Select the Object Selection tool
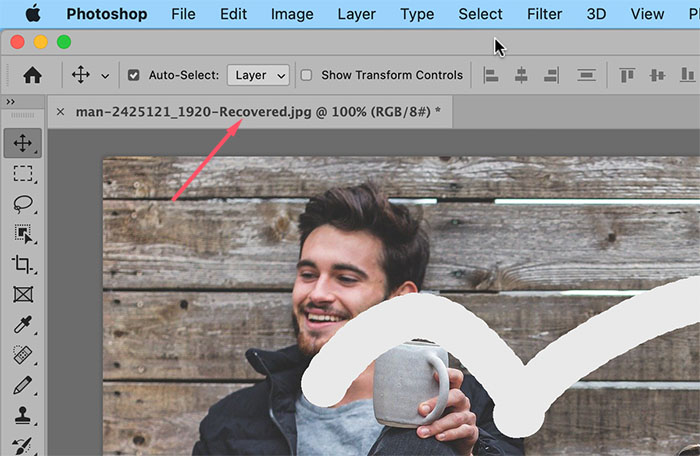The image size is (700, 456). 23,234
